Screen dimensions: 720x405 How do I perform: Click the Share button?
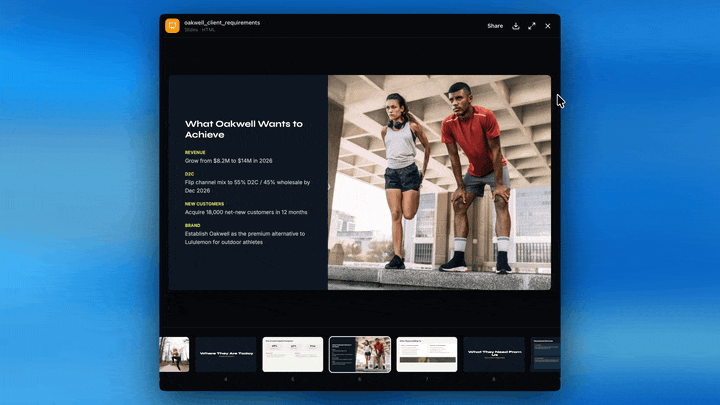click(x=495, y=26)
